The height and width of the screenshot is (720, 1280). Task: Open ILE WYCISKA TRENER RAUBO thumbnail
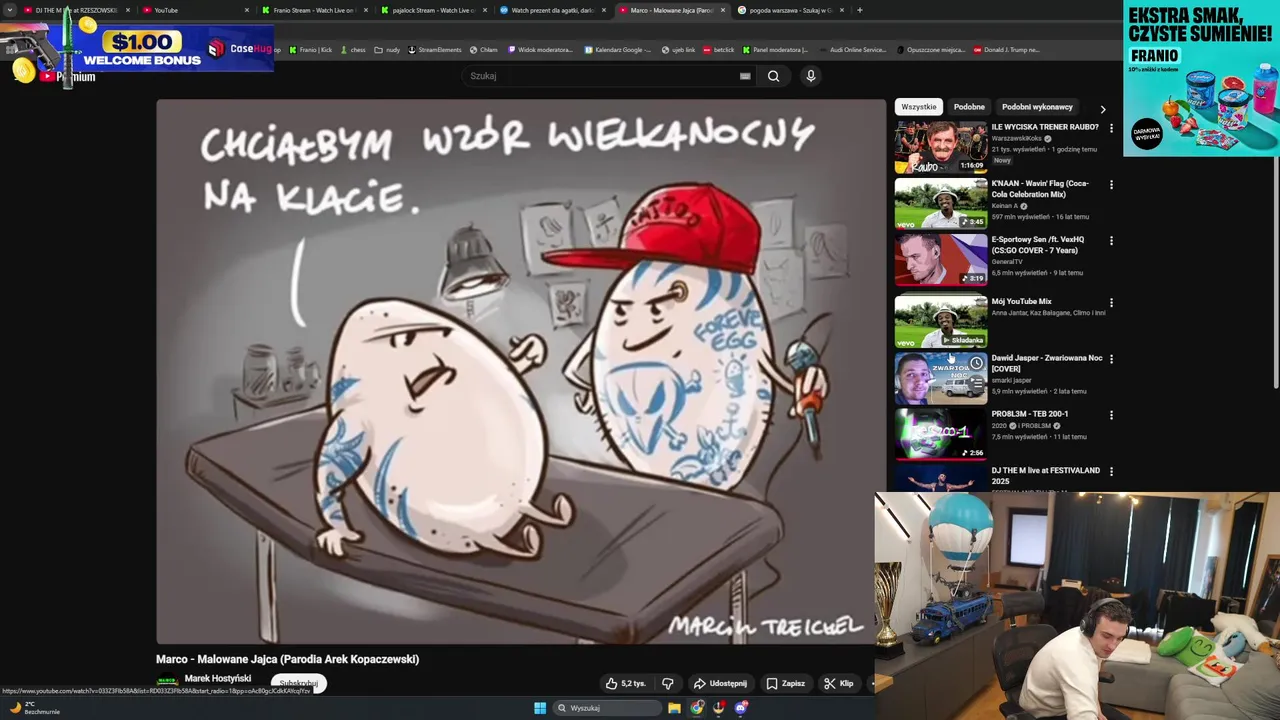tap(940, 147)
